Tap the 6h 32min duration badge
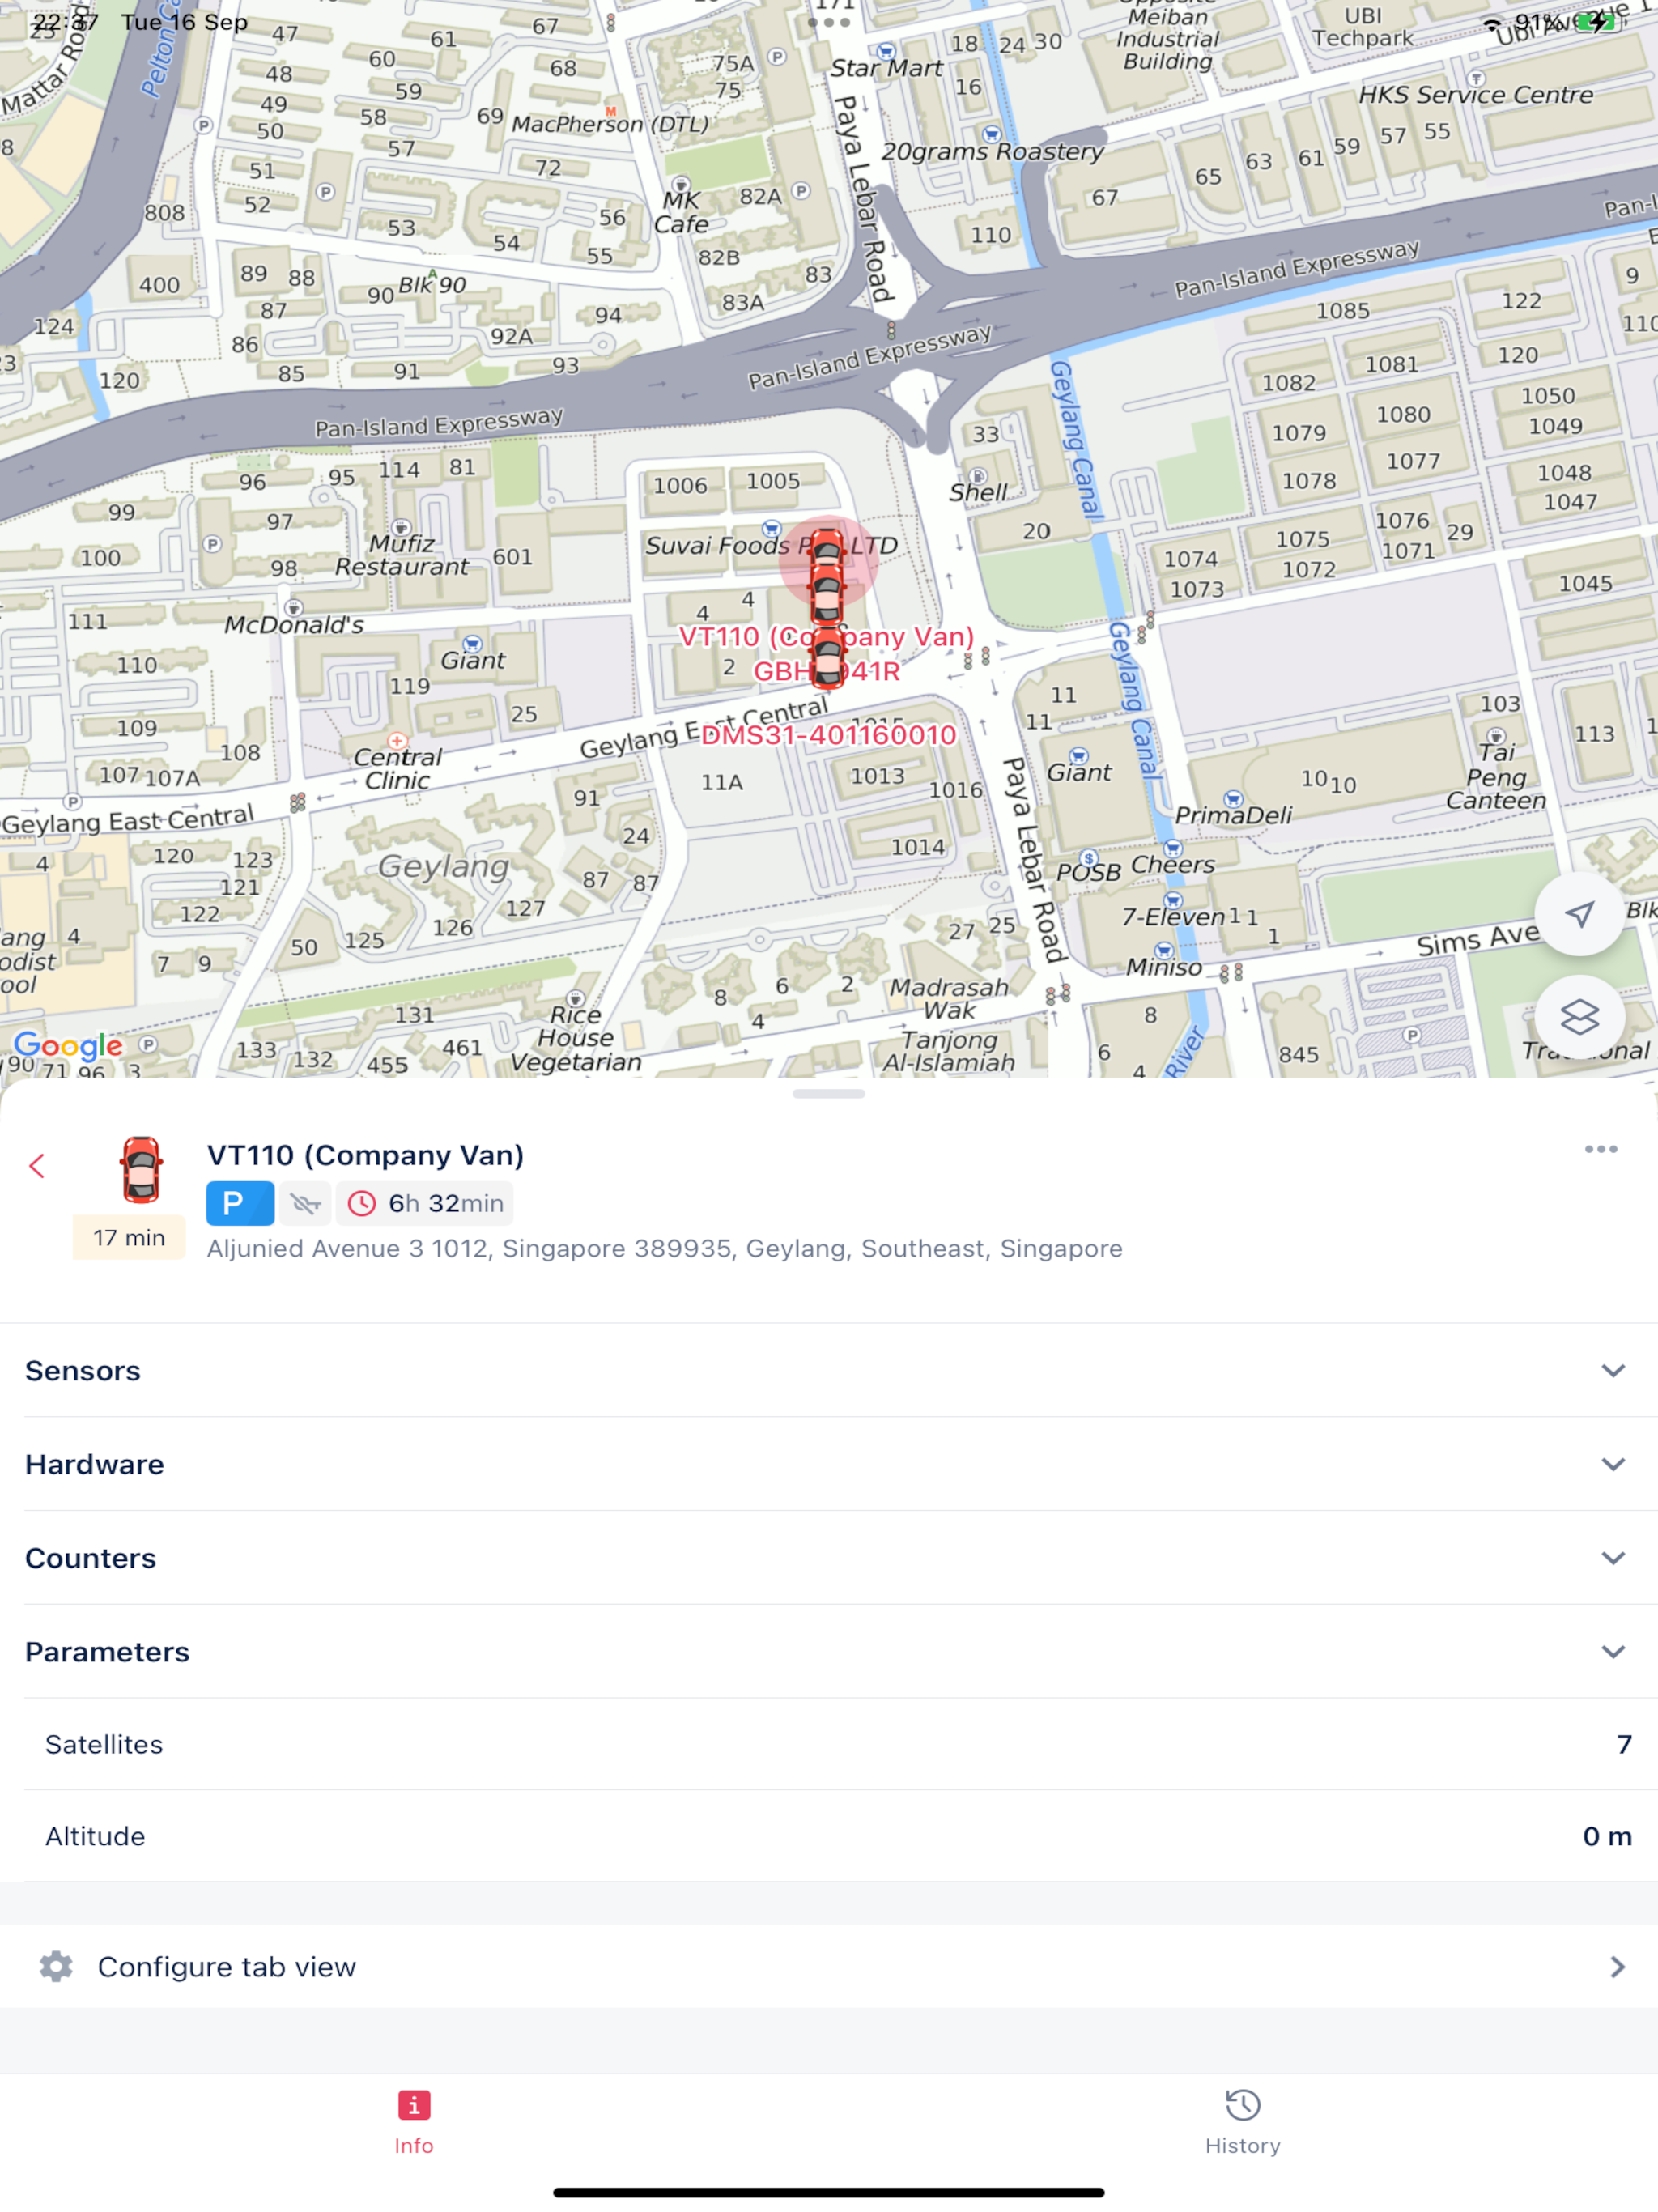Screen dimensions: 1658x2212 [x=425, y=1203]
